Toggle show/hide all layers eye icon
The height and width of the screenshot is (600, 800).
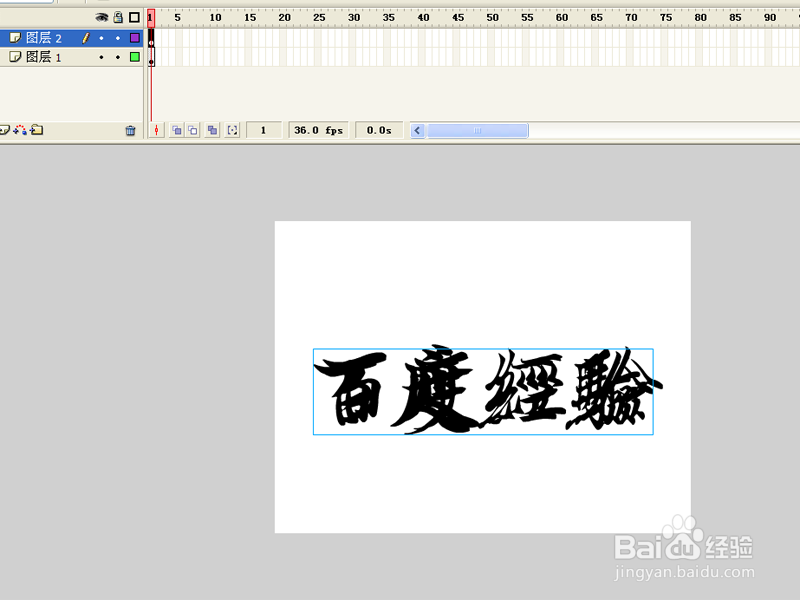pos(102,17)
